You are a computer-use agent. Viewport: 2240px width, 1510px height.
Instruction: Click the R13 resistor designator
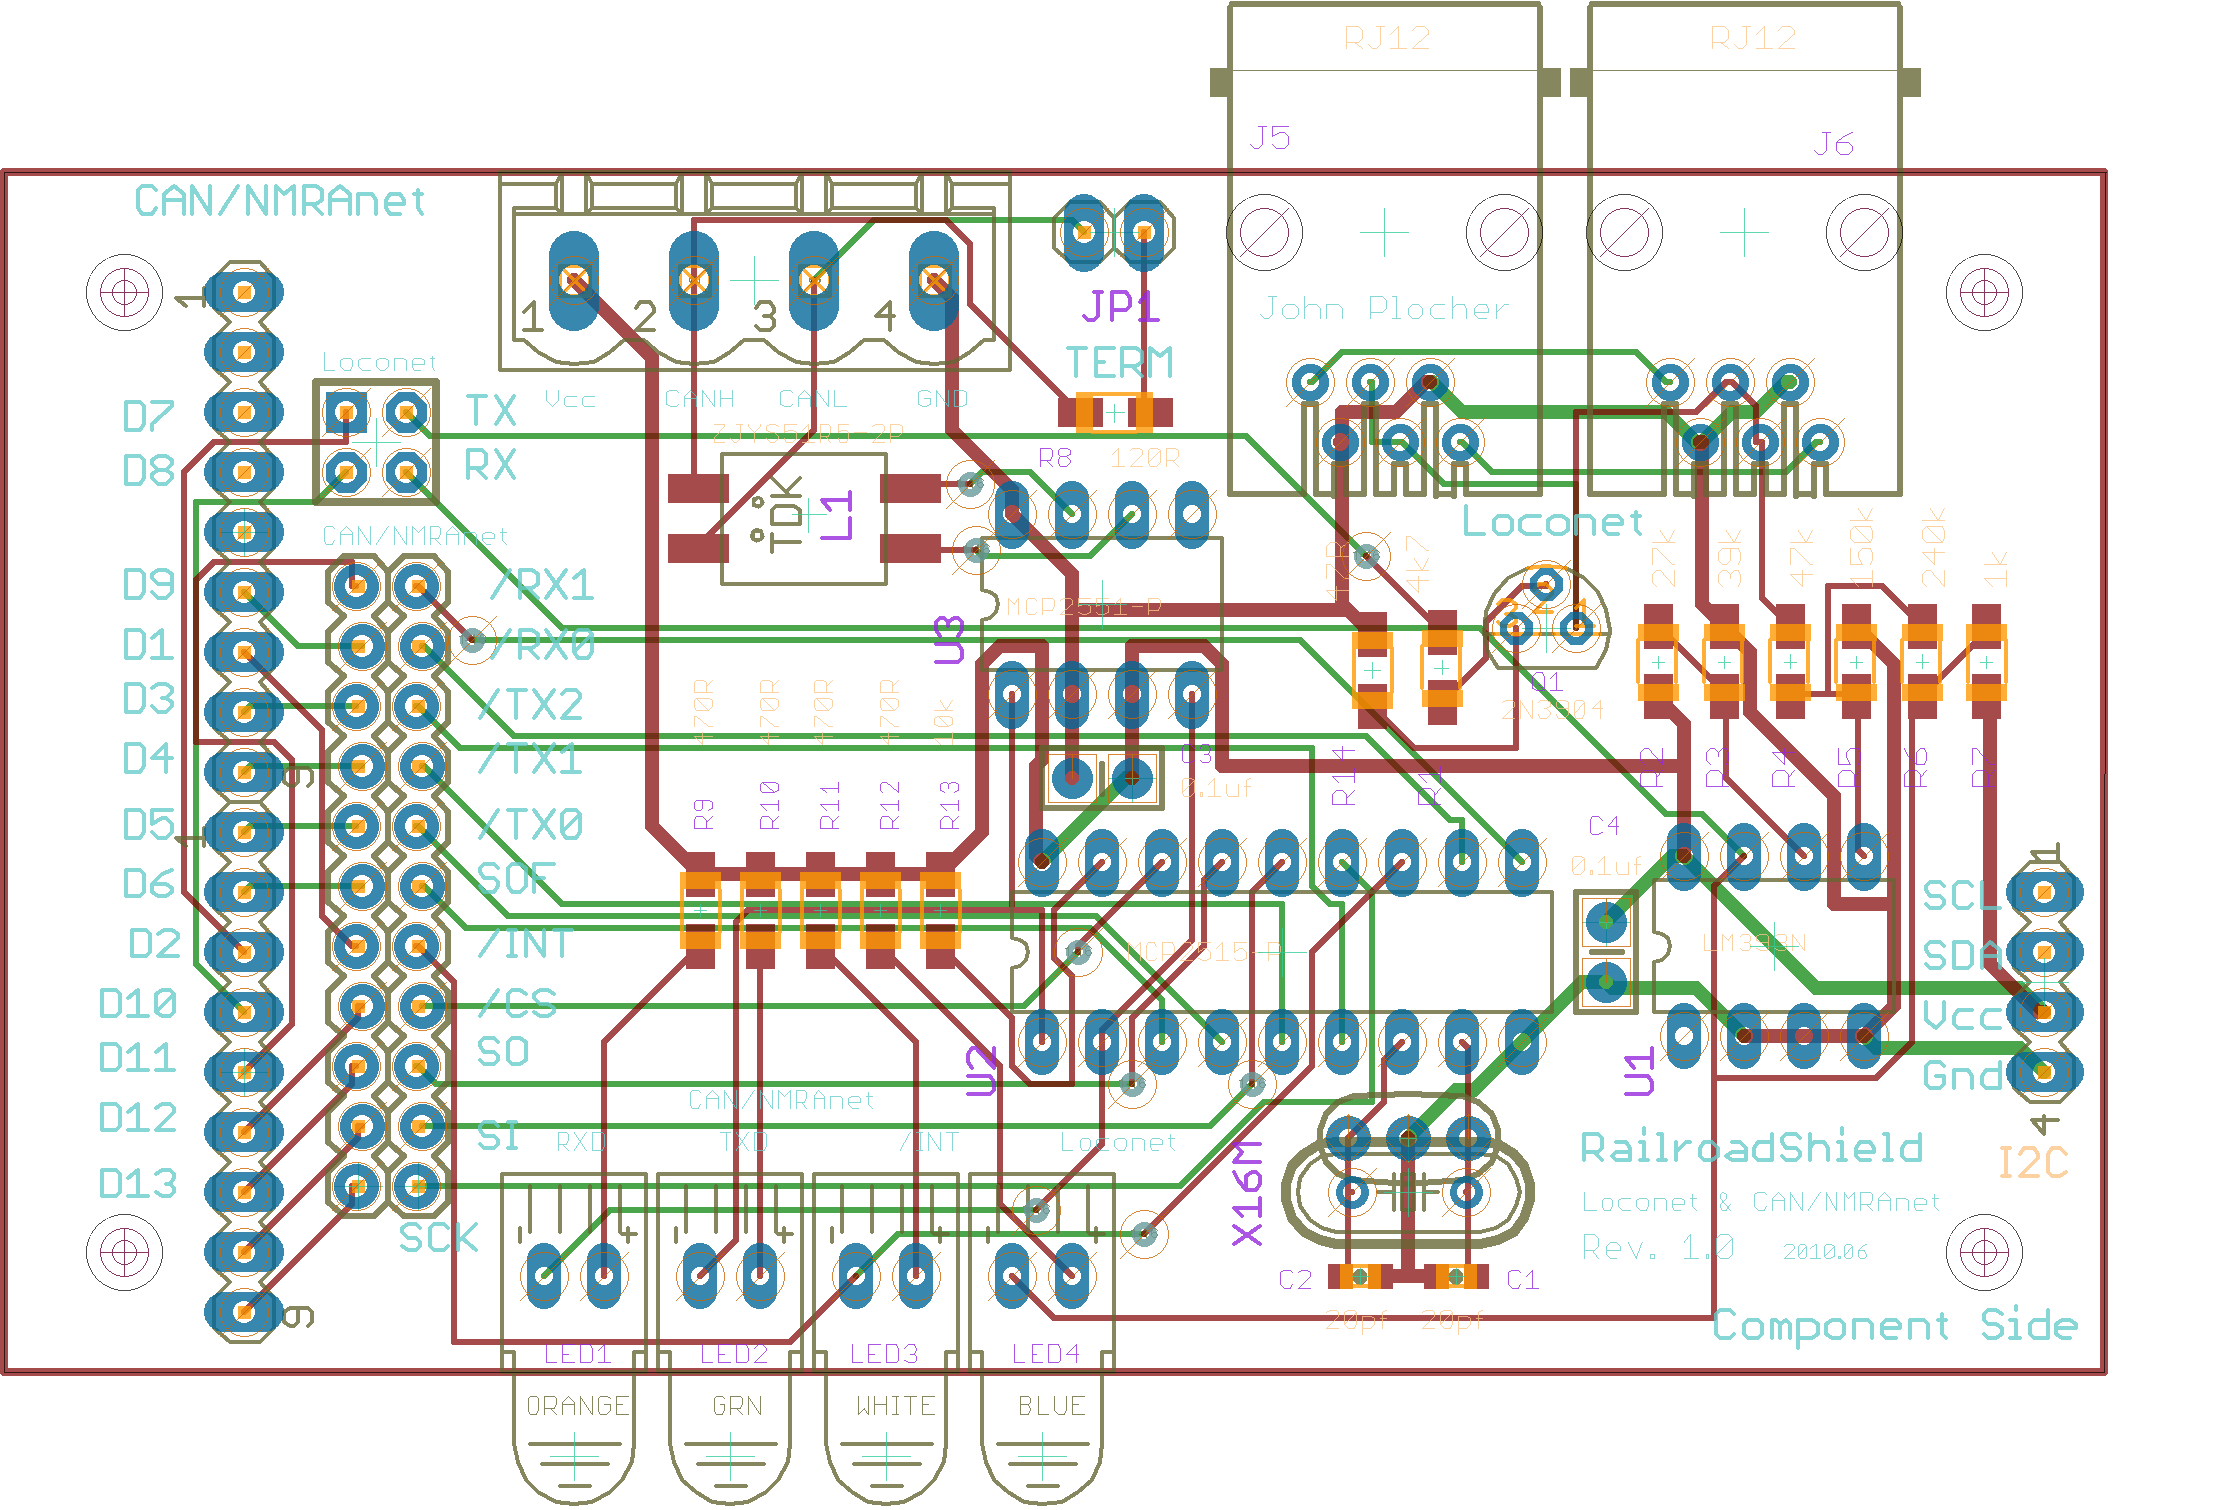pyautogui.click(x=950, y=806)
